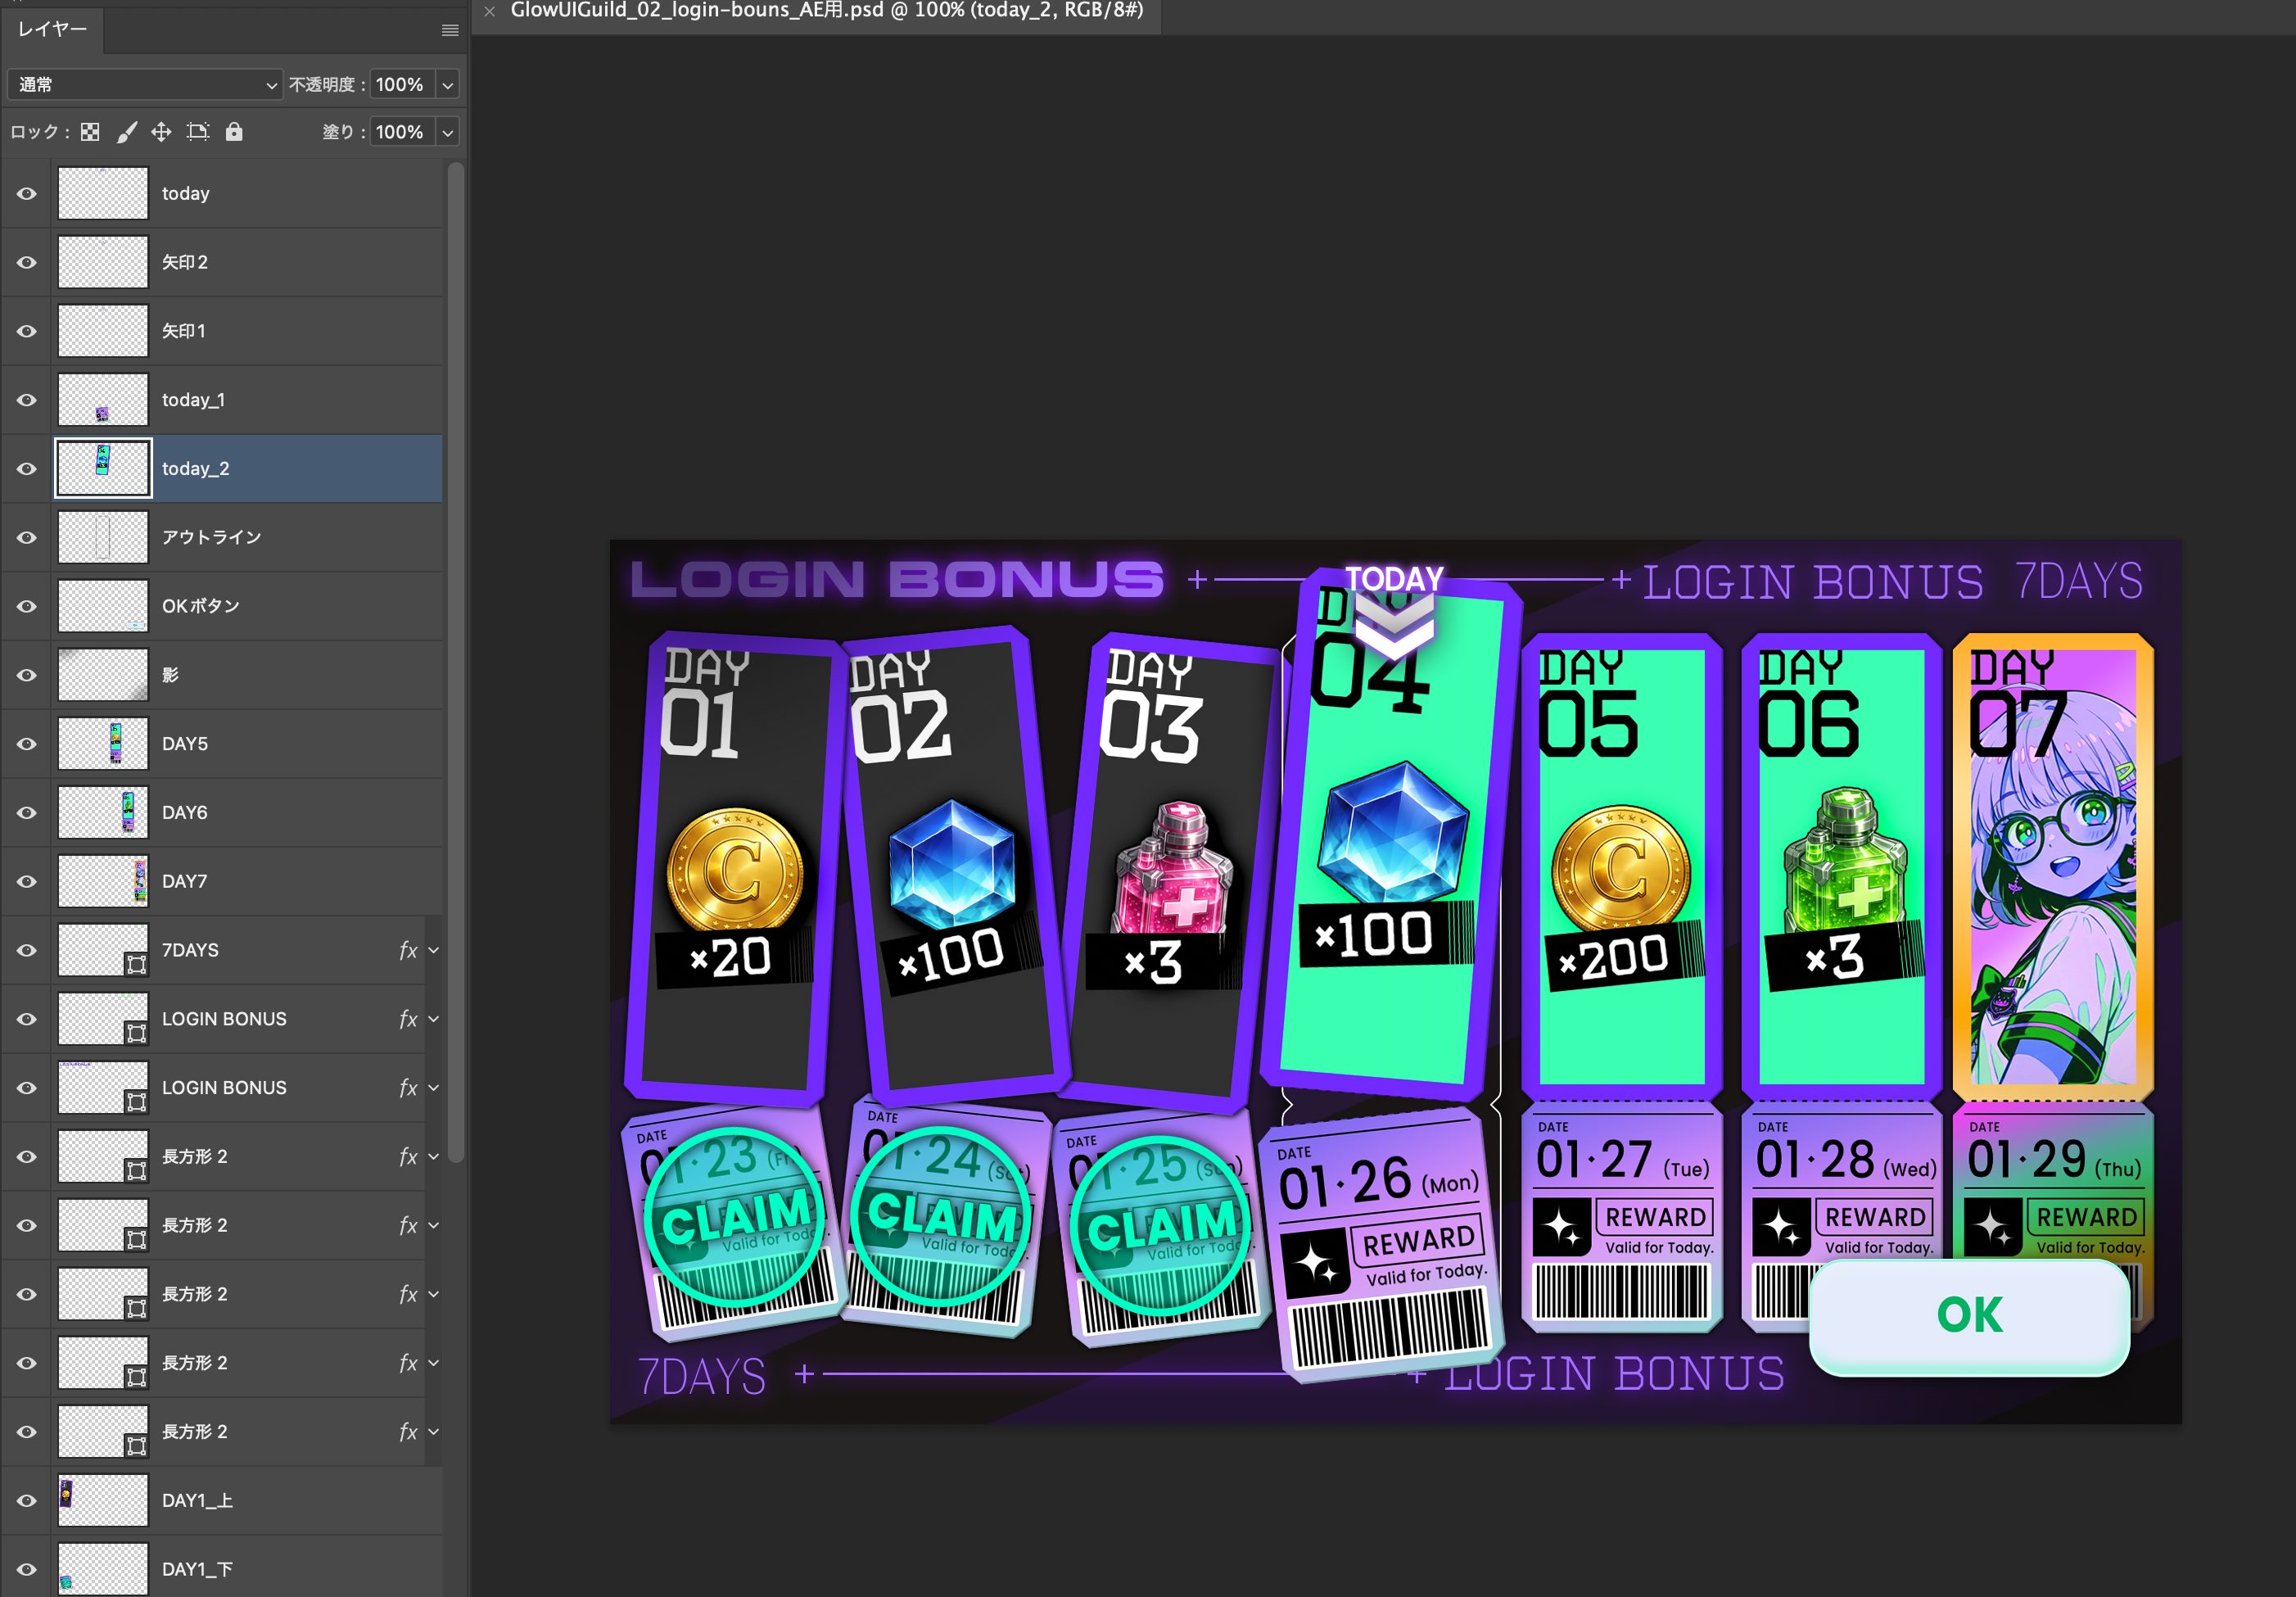The height and width of the screenshot is (1597, 2296).
Task: Click the lock image pixels brush icon
Action: [x=127, y=132]
